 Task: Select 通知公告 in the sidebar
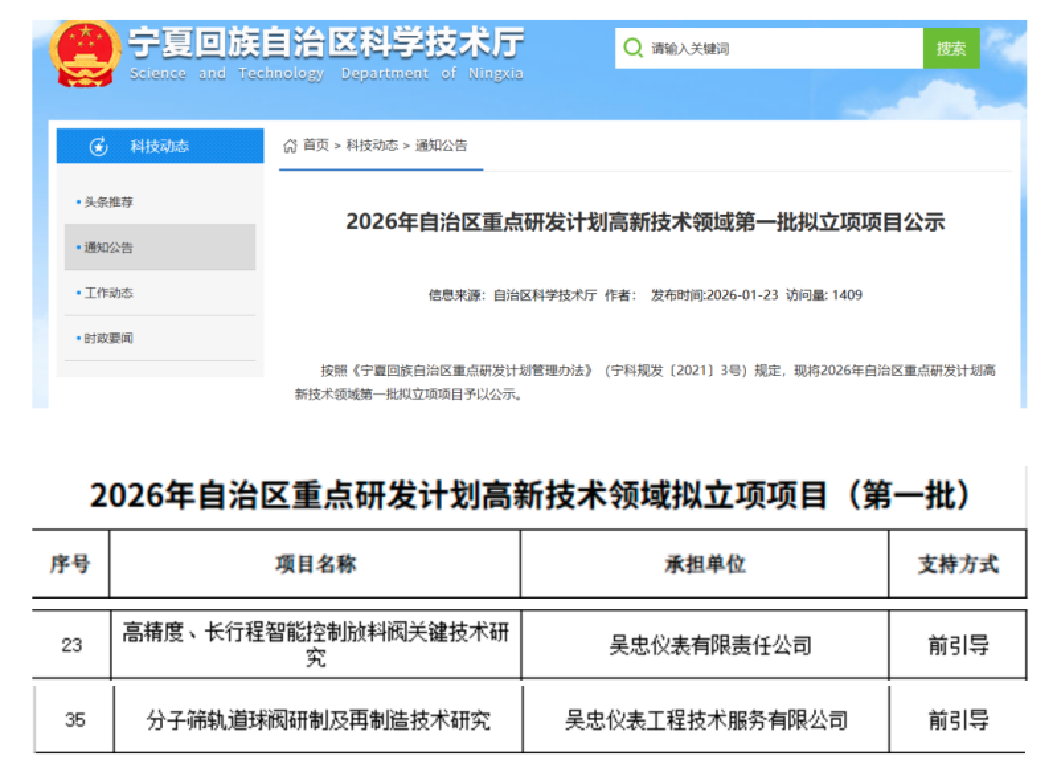click(x=109, y=247)
